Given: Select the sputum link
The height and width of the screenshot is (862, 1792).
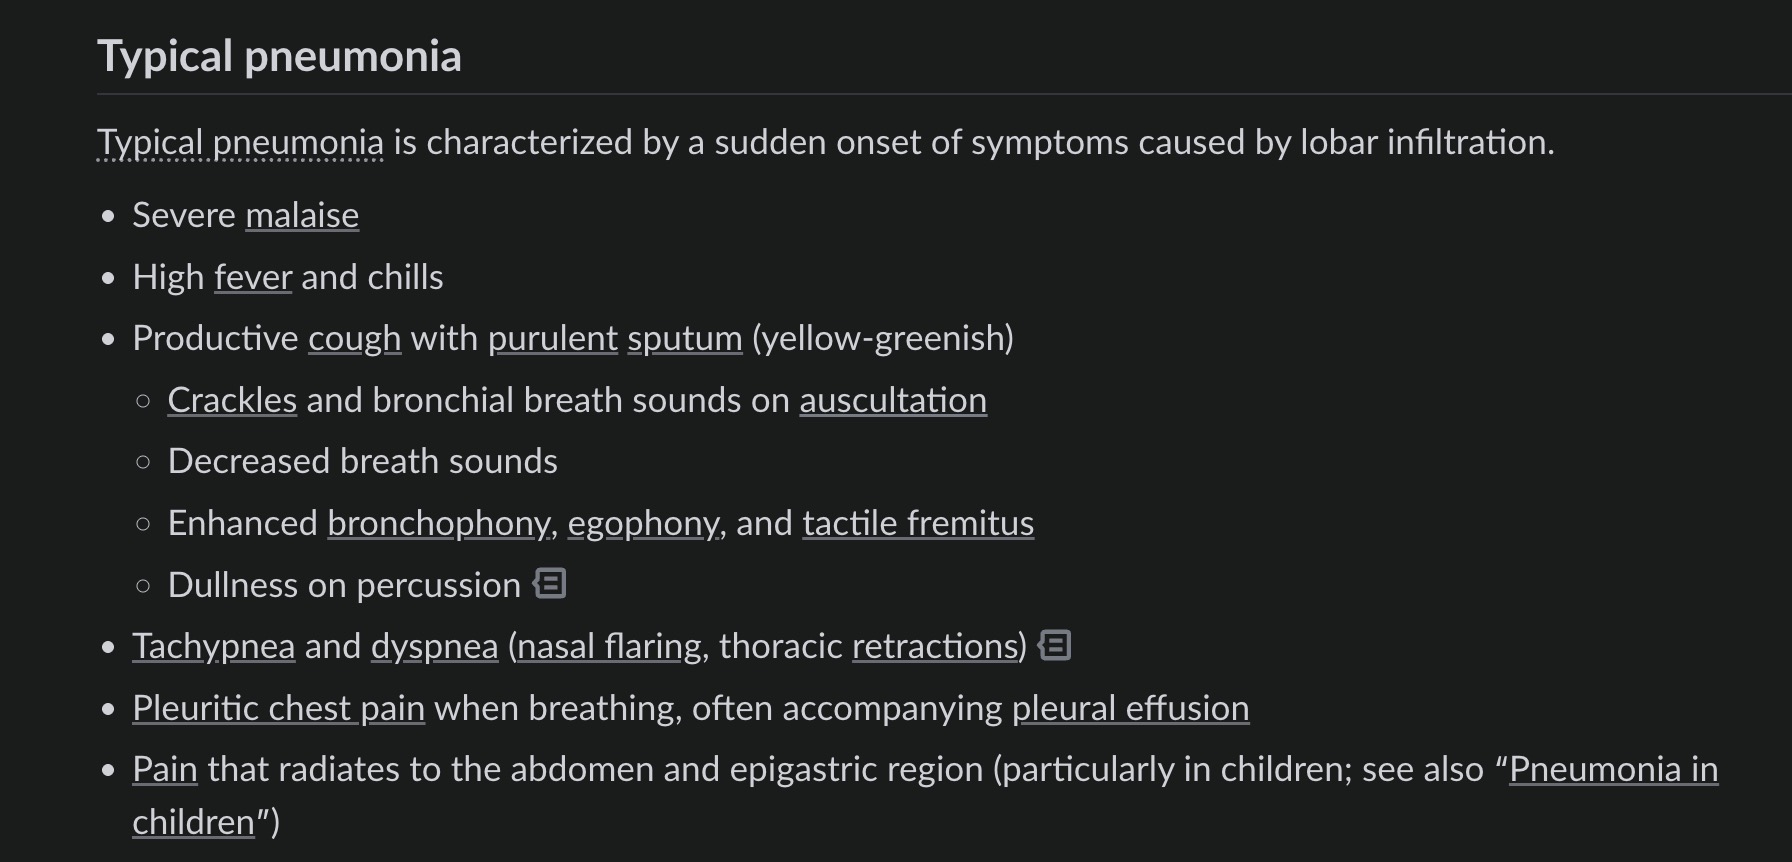Looking at the screenshot, I should [x=685, y=339].
